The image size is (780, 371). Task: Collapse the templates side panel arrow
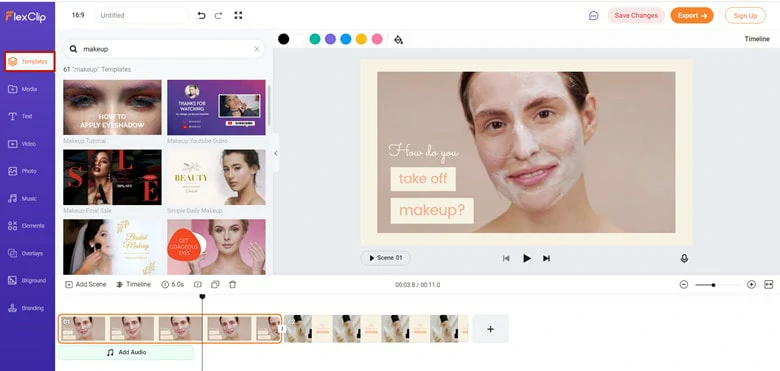[276, 153]
